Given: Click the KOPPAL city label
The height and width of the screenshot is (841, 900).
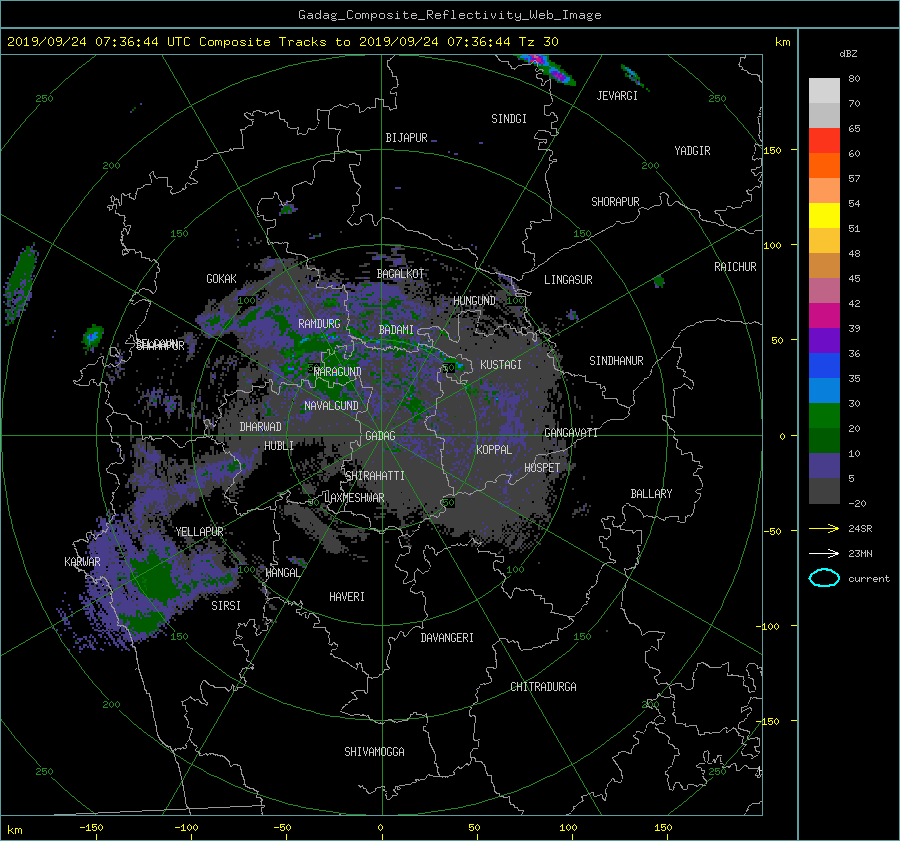Looking at the screenshot, I should click(x=494, y=450).
